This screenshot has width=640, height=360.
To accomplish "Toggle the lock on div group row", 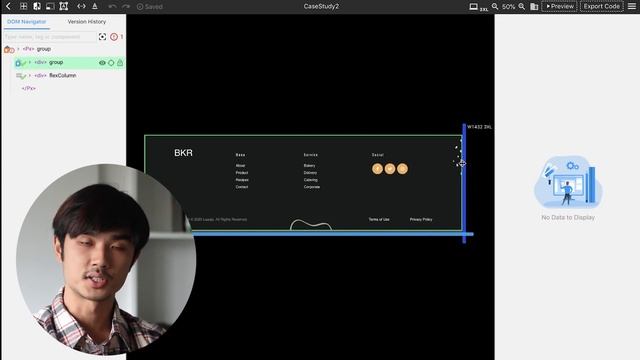I will tap(120, 62).
